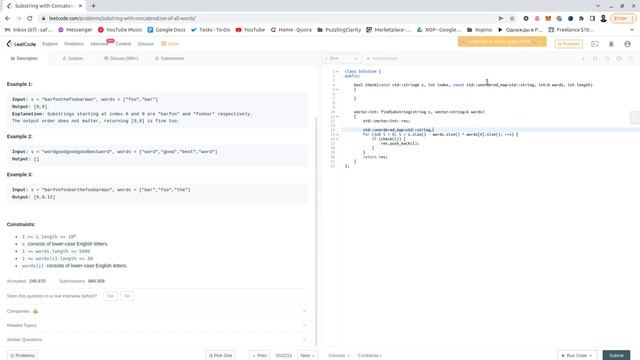The height and width of the screenshot is (360, 640).
Task: Open Google Docs bookmark
Action: click(166, 30)
